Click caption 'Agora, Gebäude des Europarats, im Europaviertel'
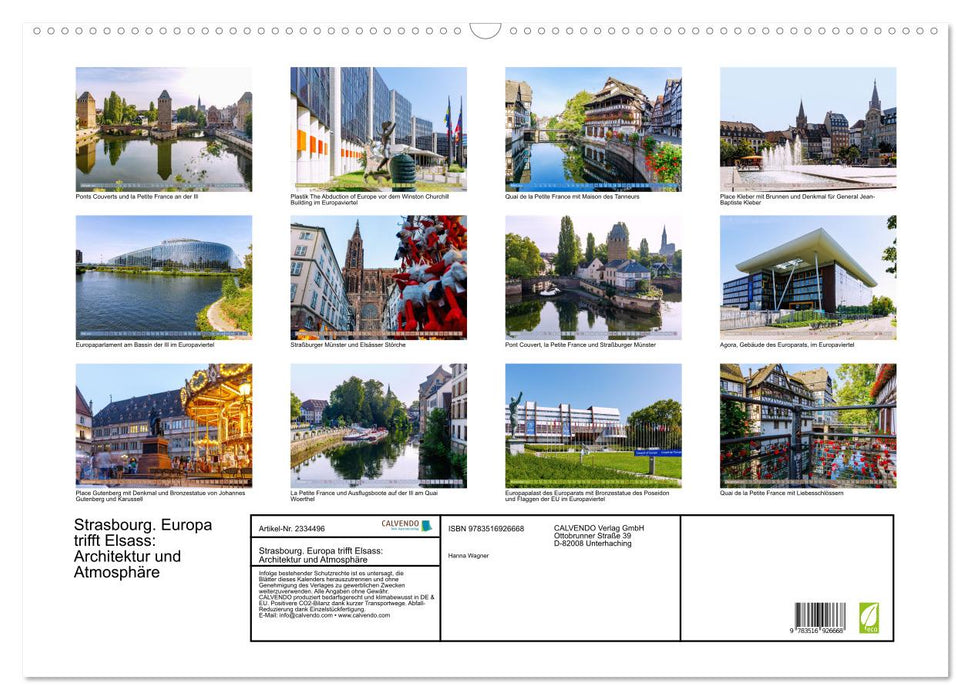The height and width of the screenshot is (700, 971). tap(787, 345)
